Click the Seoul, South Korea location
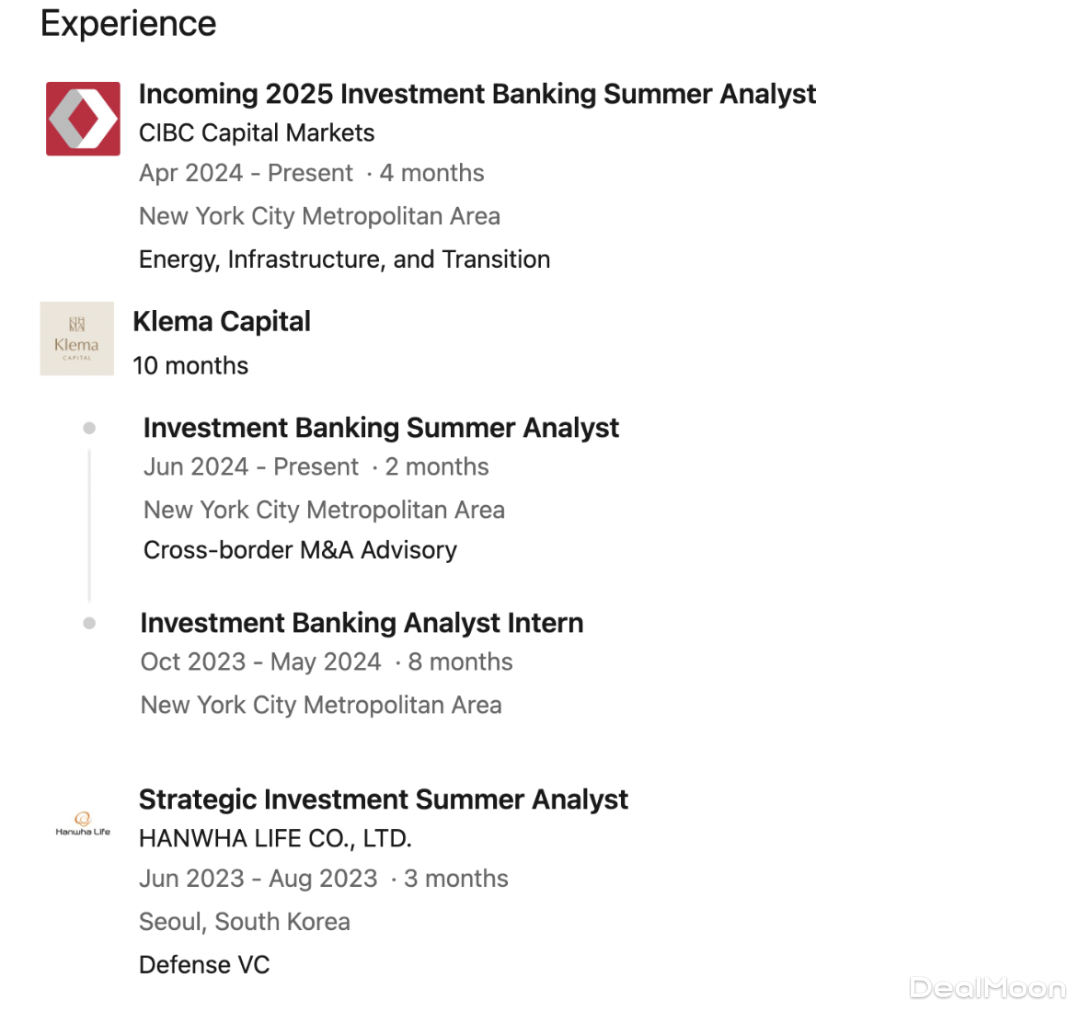Image resolution: width=1080 pixels, height=1012 pixels. [244, 921]
